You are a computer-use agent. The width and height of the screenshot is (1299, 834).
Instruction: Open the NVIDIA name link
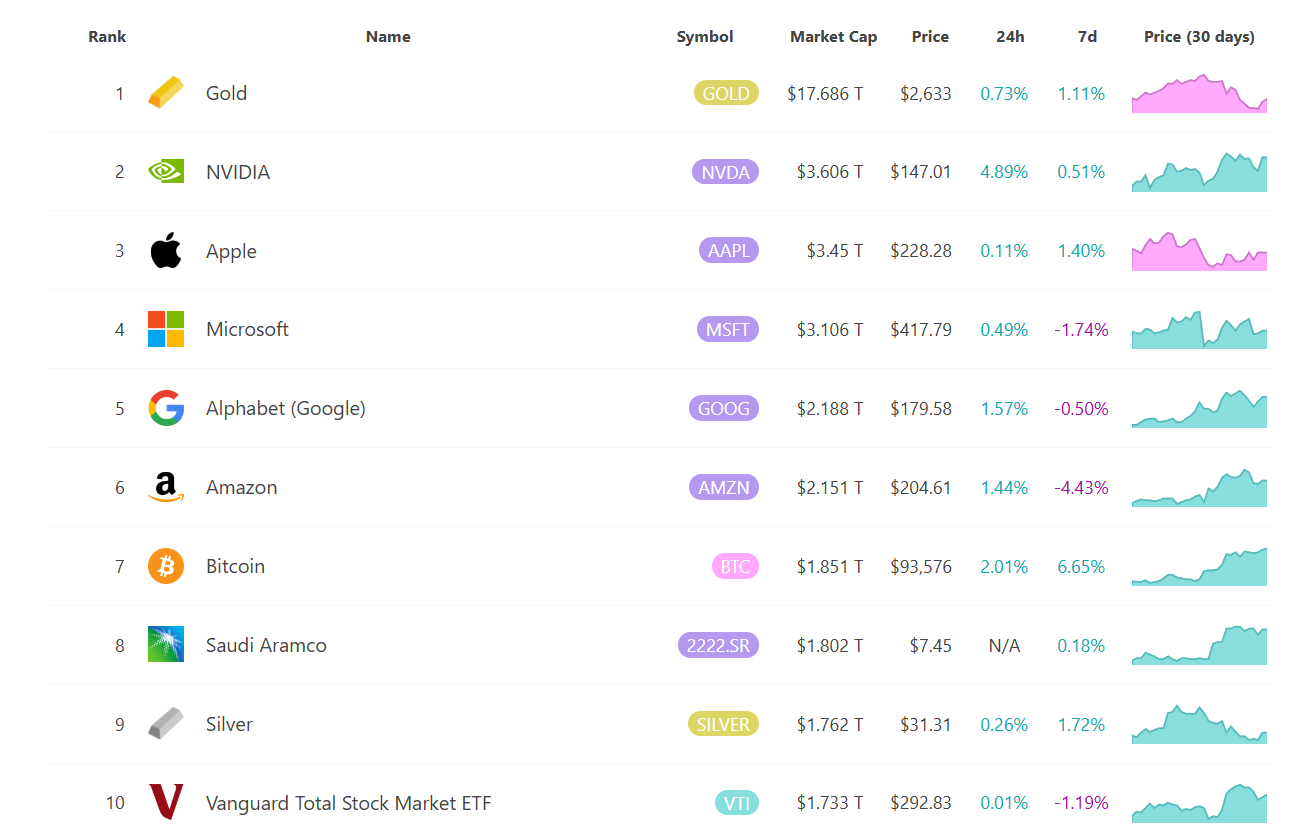238,172
